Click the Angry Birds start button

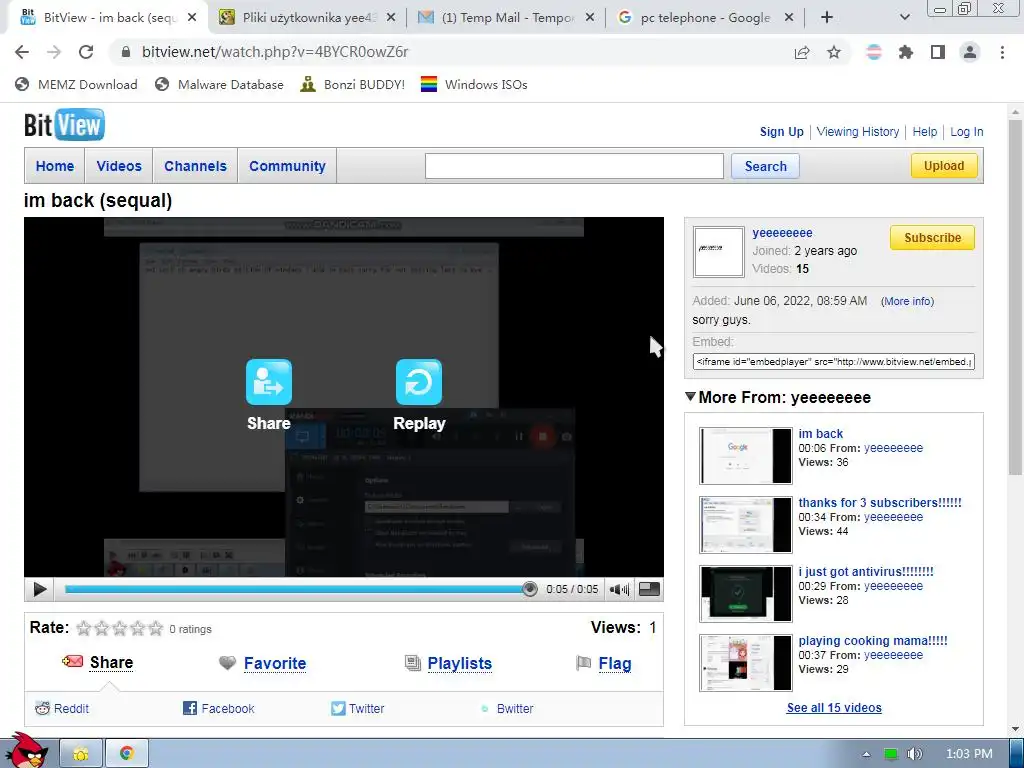click(x=26, y=751)
